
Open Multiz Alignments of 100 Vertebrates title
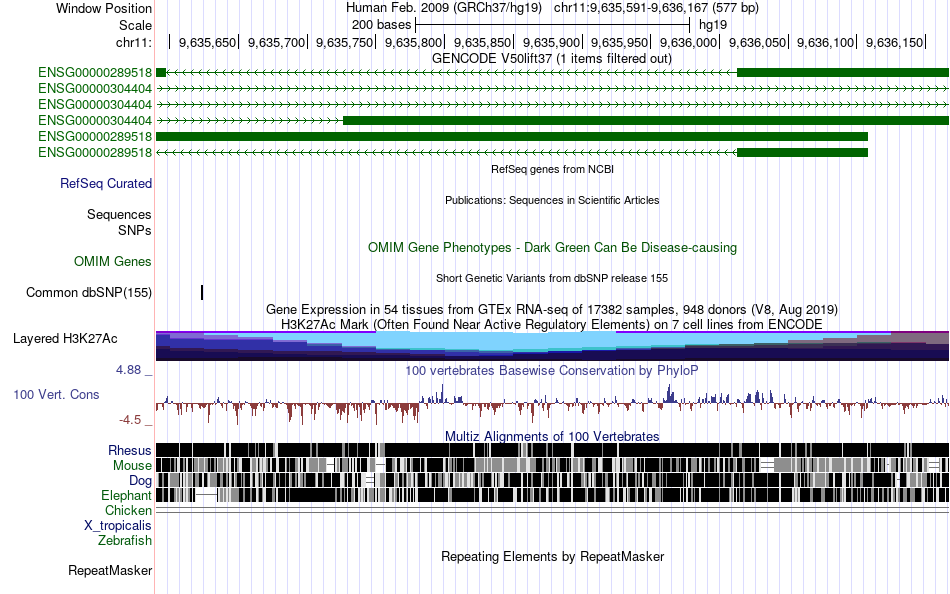552,436
